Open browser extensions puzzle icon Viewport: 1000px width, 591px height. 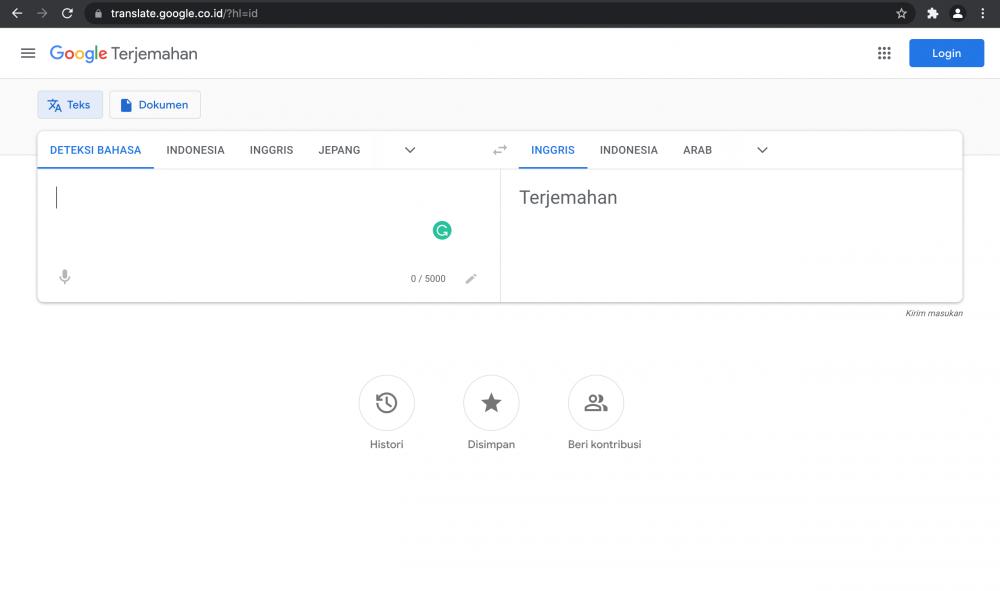click(x=932, y=13)
